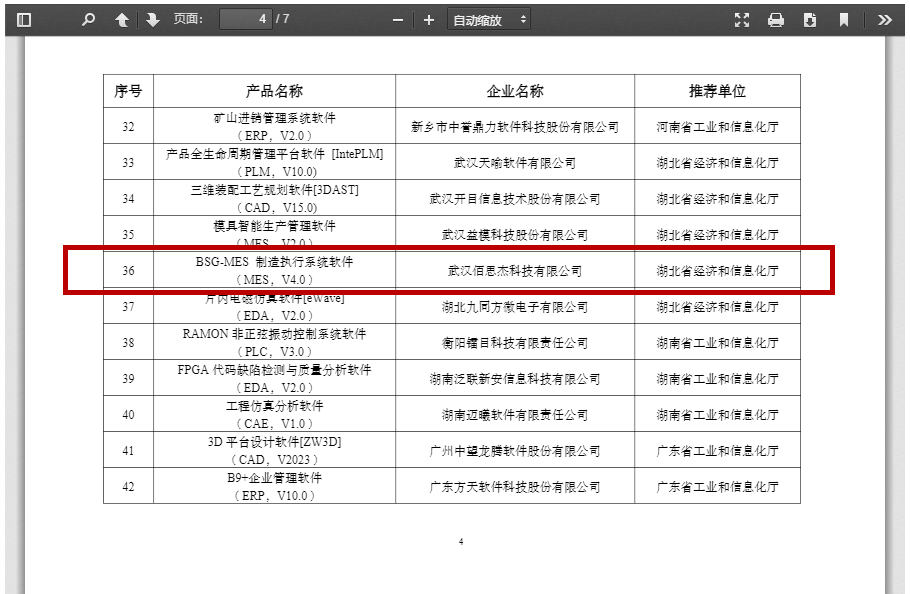Click company 湖南泛联新安信息科技有限公司

click(515, 379)
